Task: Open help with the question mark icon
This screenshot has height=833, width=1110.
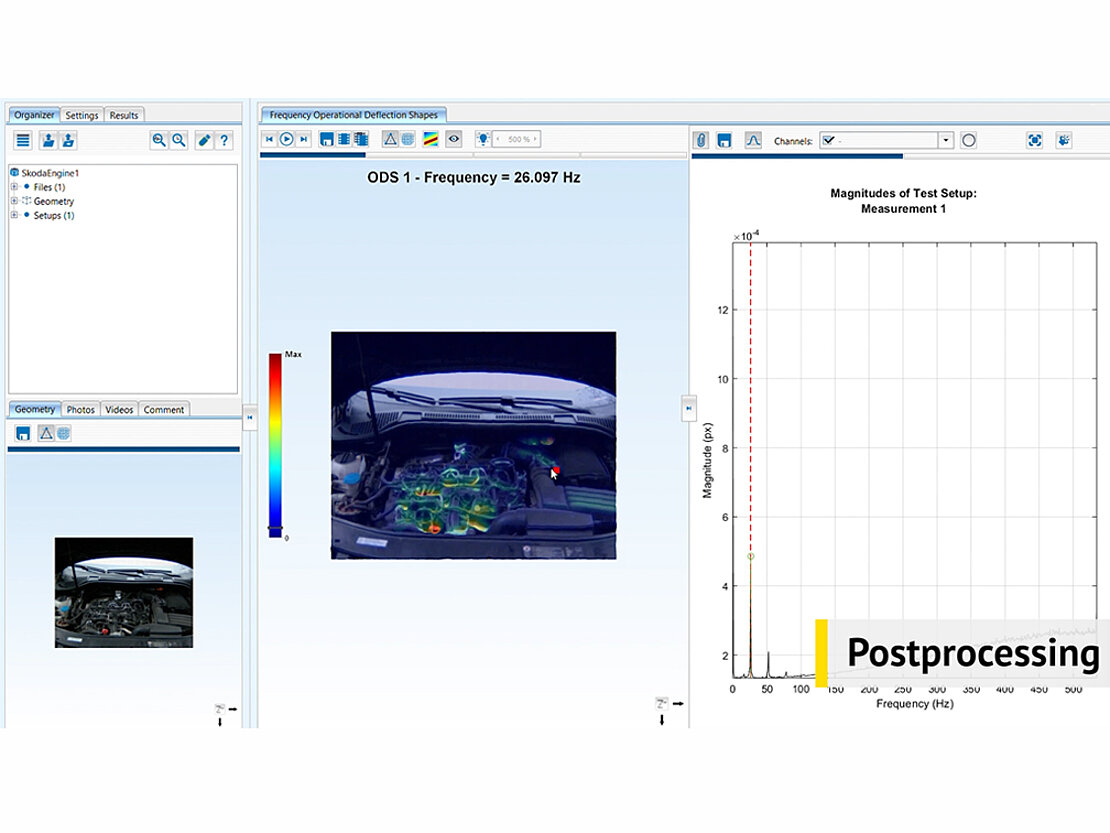Action: pos(224,140)
